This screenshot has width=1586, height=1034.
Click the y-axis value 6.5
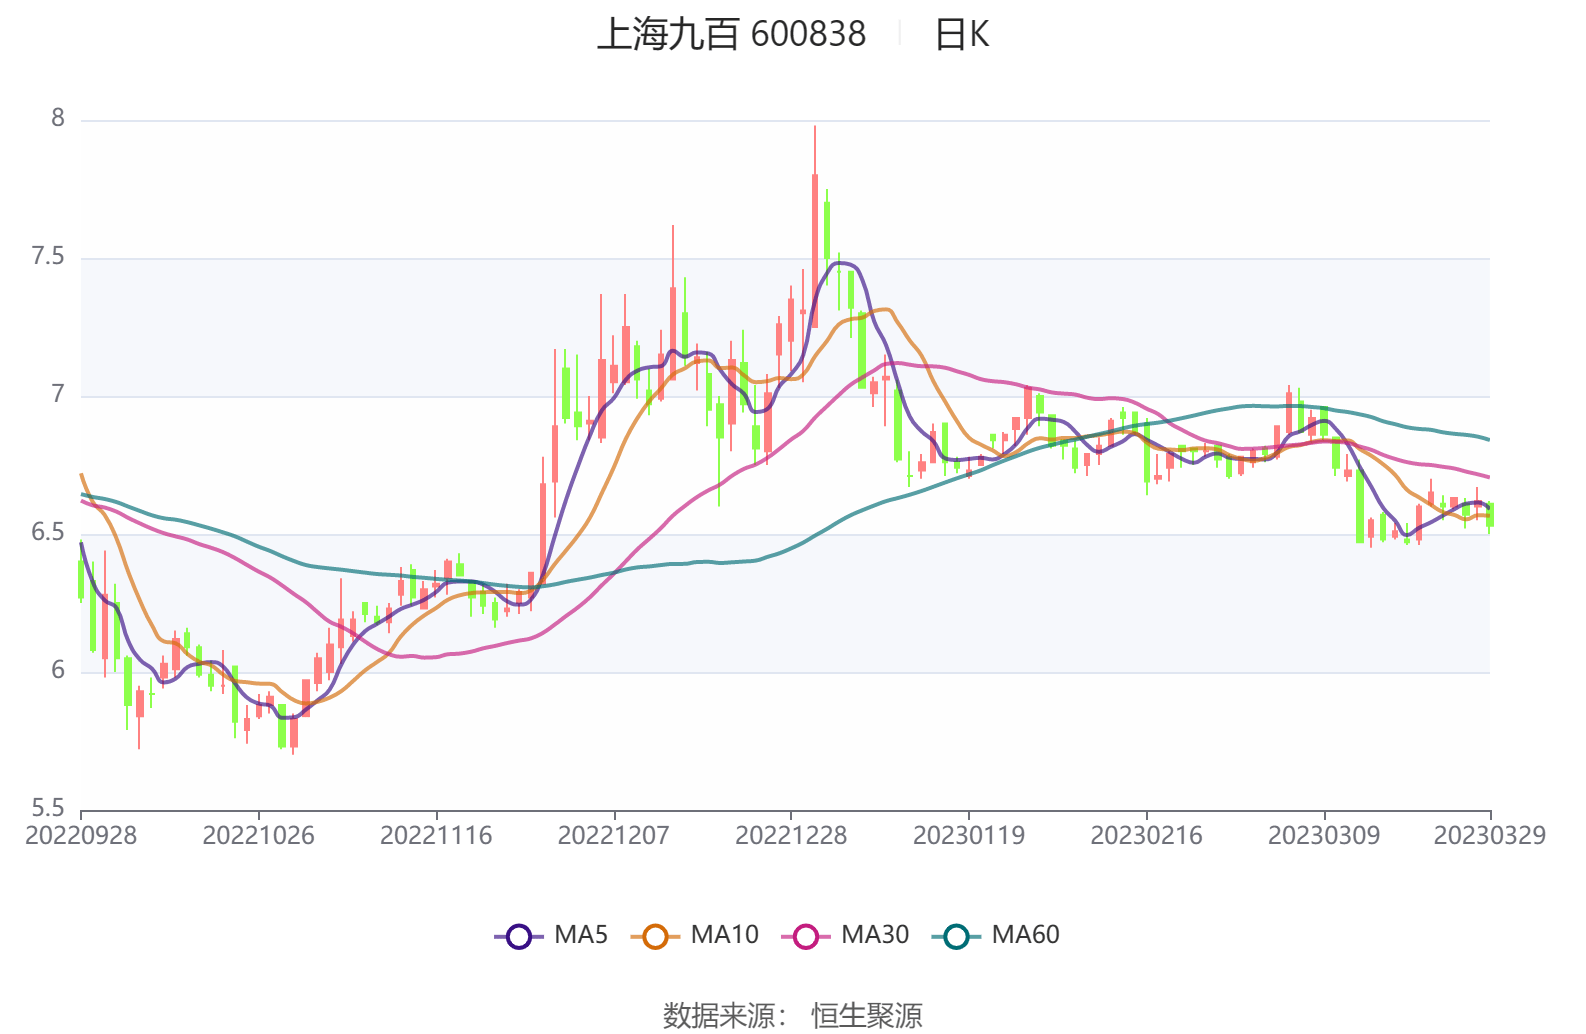[x=48, y=533]
